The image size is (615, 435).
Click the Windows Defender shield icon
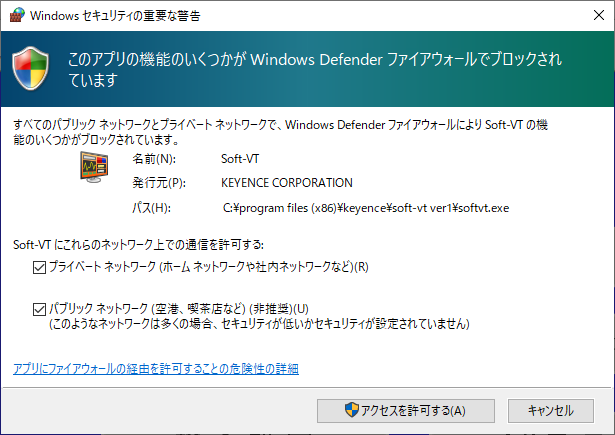[x=31, y=69]
